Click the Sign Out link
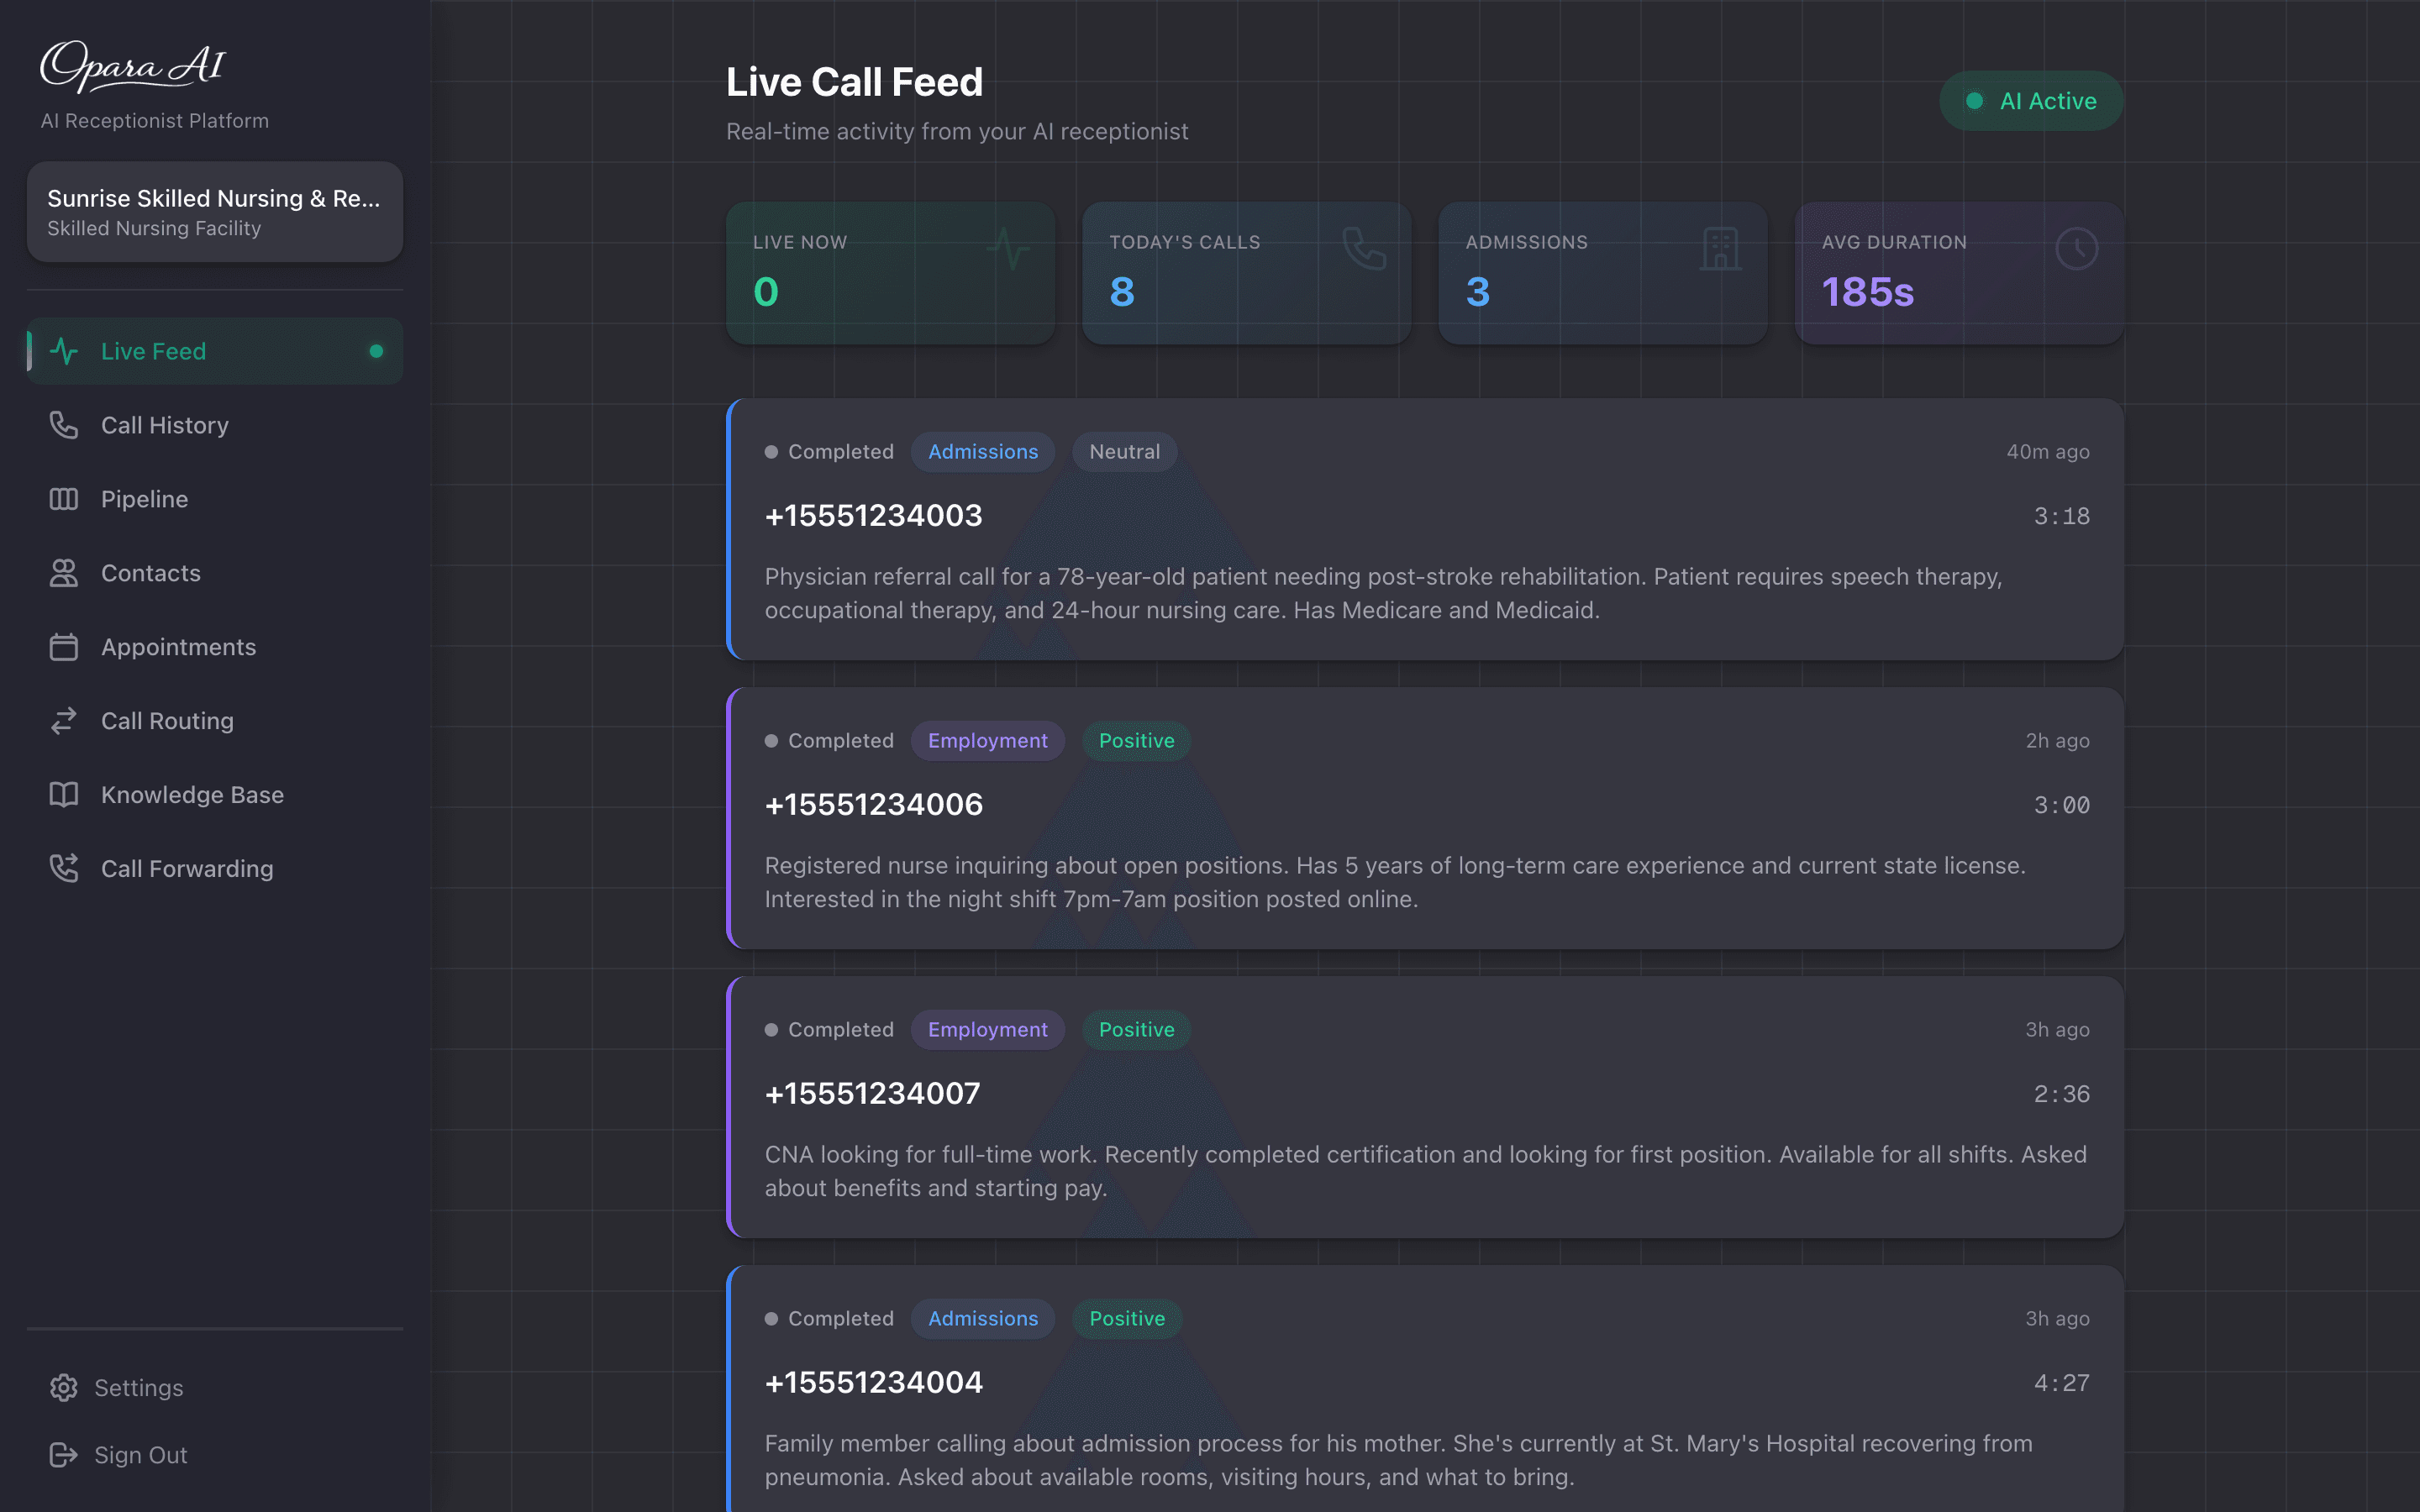The image size is (2420, 1512). pyautogui.click(x=215, y=1455)
